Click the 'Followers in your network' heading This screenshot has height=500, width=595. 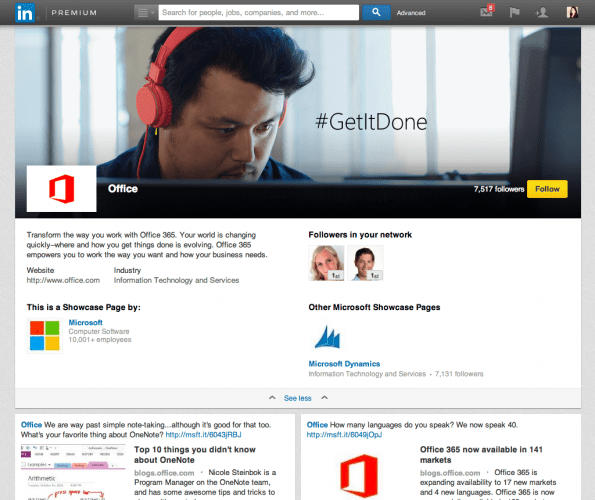pyautogui.click(x=360, y=235)
